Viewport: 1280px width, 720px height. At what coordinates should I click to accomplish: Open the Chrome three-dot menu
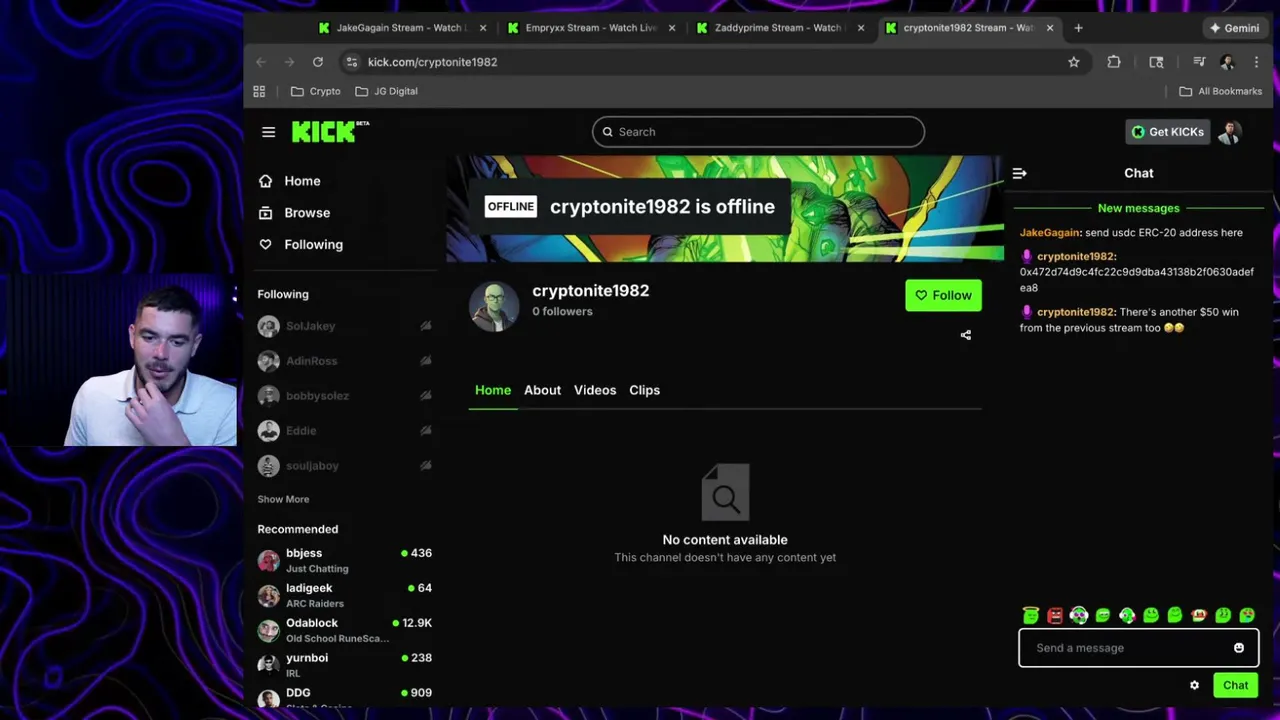pyautogui.click(x=1257, y=62)
